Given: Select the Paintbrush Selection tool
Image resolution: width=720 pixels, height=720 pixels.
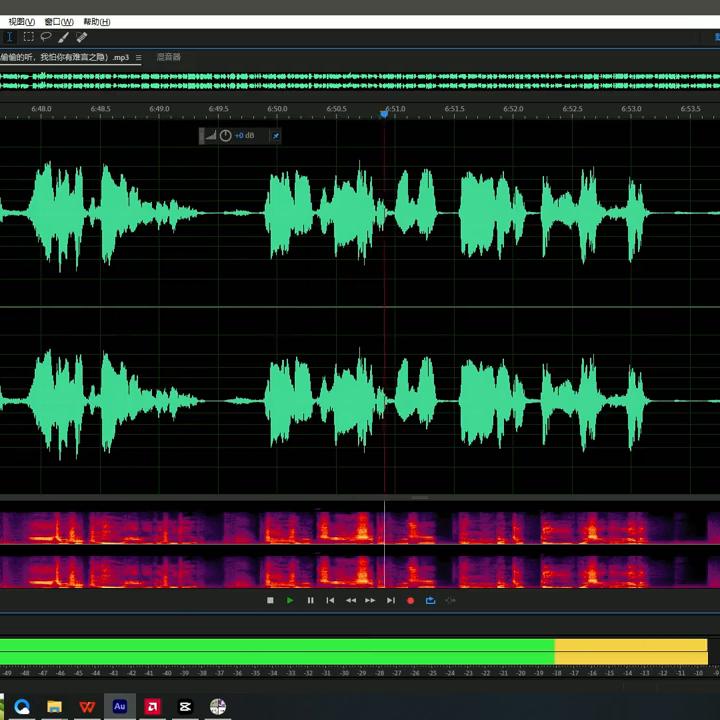Looking at the screenshot, I should point(64,37).
